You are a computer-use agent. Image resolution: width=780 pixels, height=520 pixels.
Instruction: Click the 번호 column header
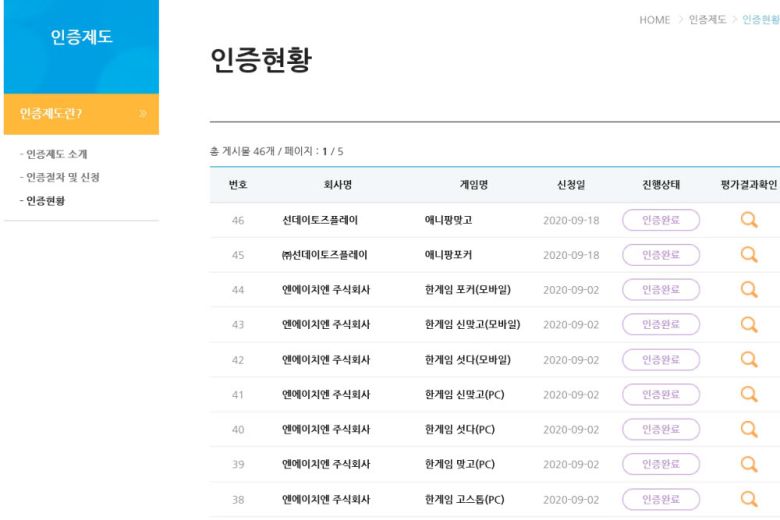coord(238,185)
